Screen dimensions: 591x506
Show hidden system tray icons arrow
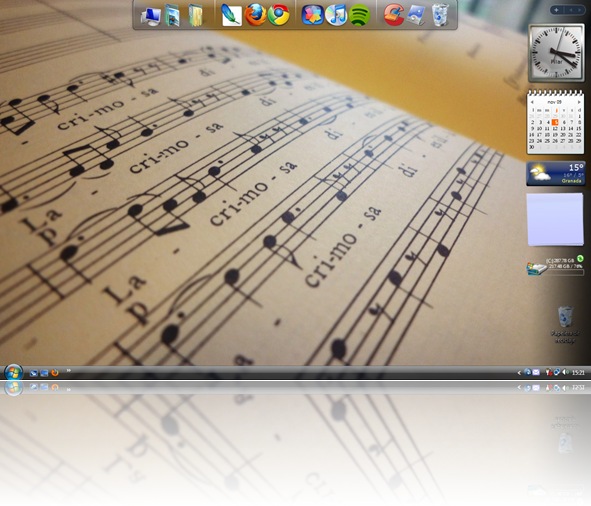[x=519, y=373]
